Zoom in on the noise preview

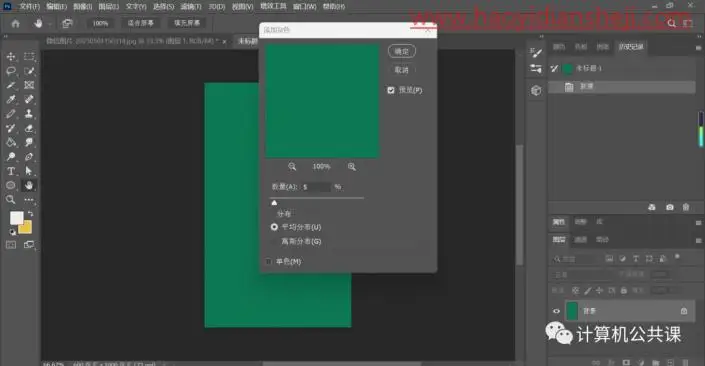click(x=352, y=167)
